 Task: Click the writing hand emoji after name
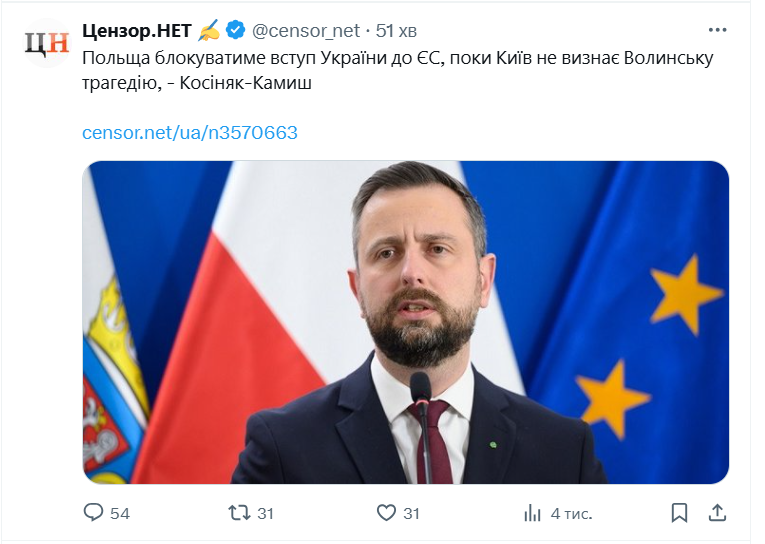coord(207,30)
